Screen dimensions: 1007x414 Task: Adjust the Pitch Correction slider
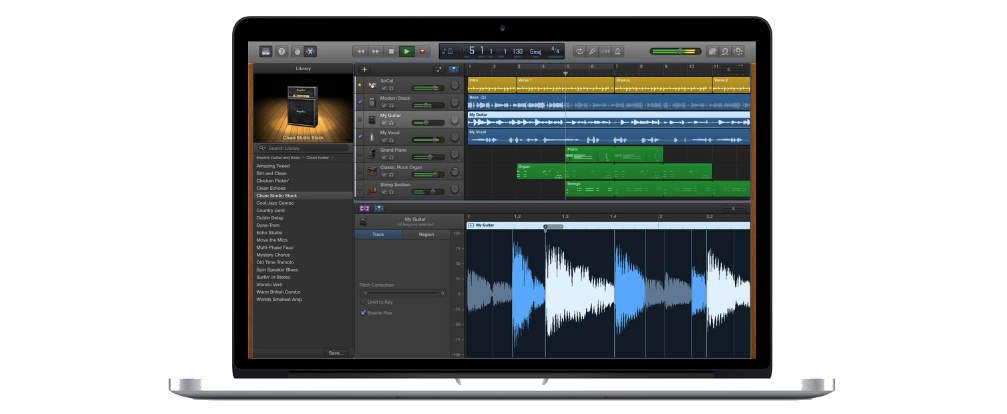[405, 293]
